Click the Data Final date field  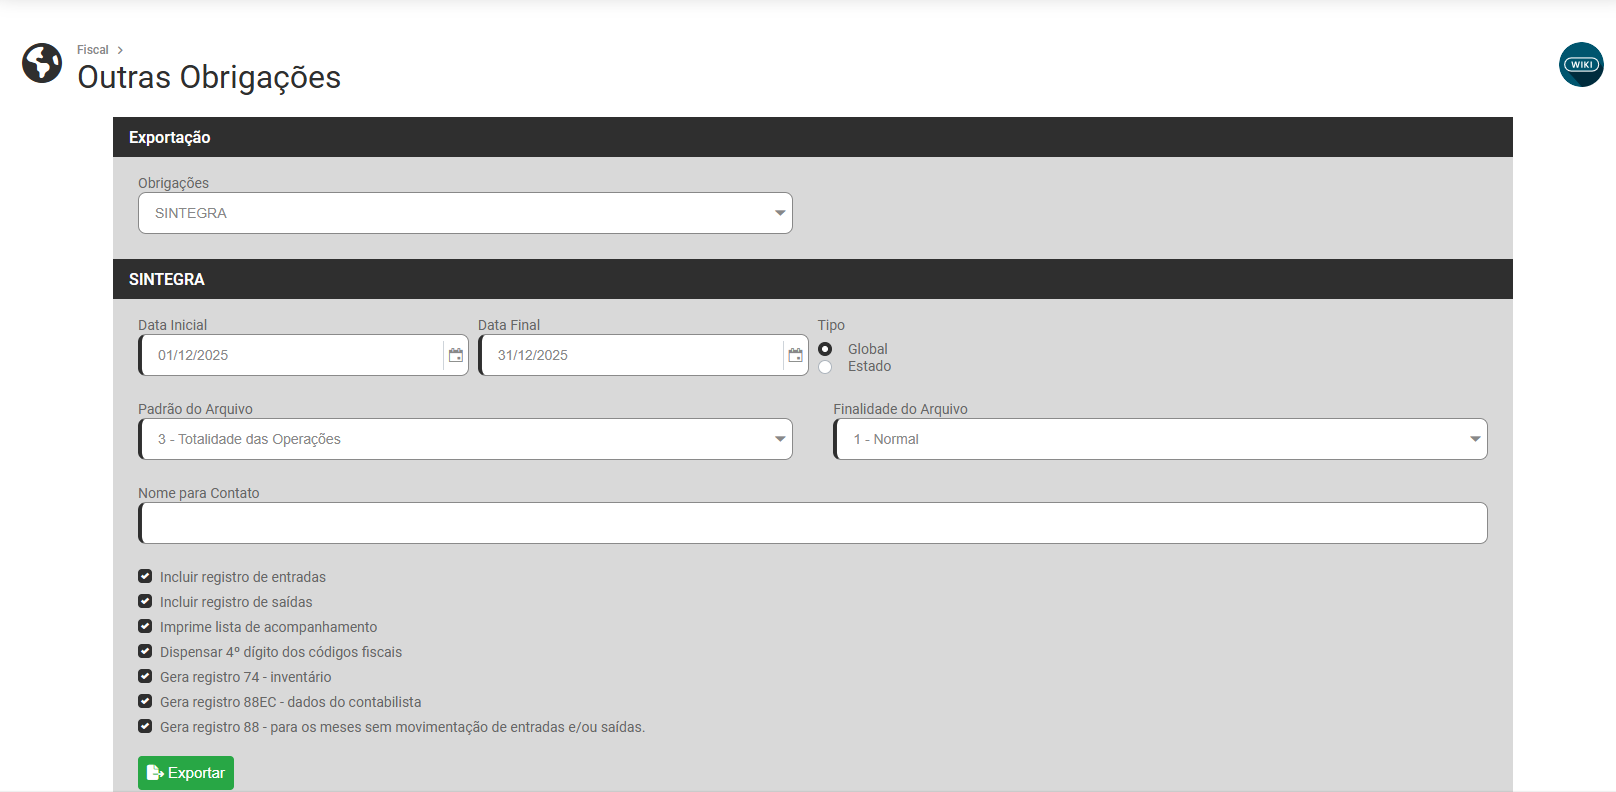[632, 355]
